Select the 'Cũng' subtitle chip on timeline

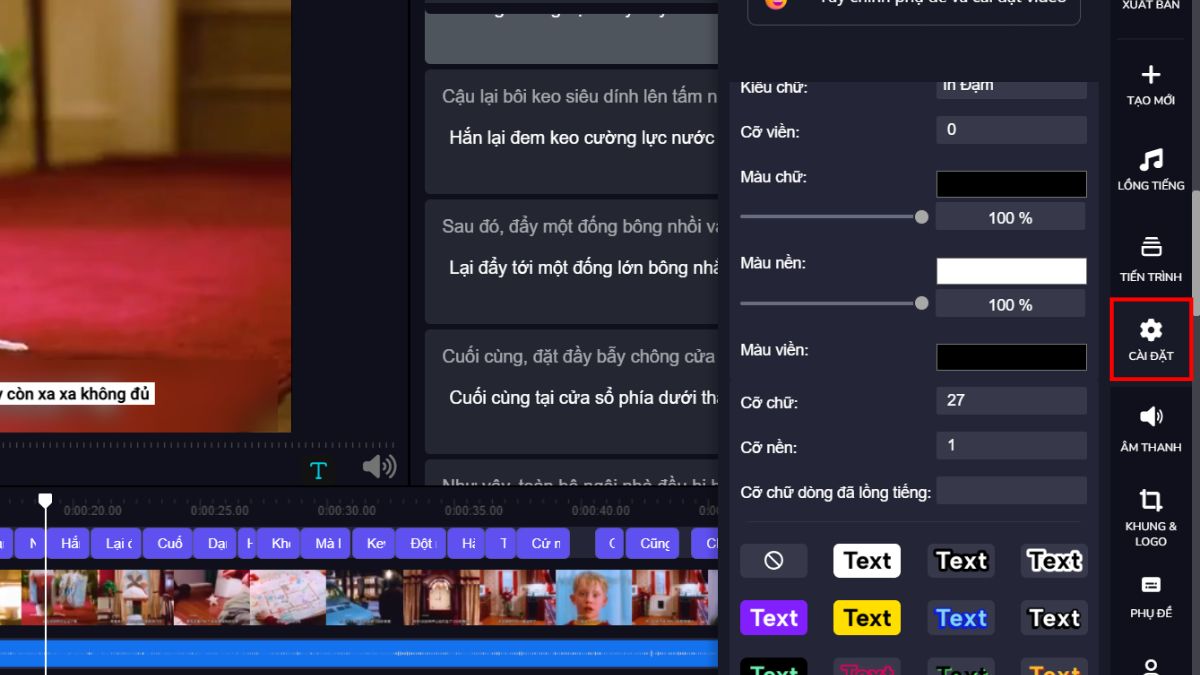[x=652, y=543]
